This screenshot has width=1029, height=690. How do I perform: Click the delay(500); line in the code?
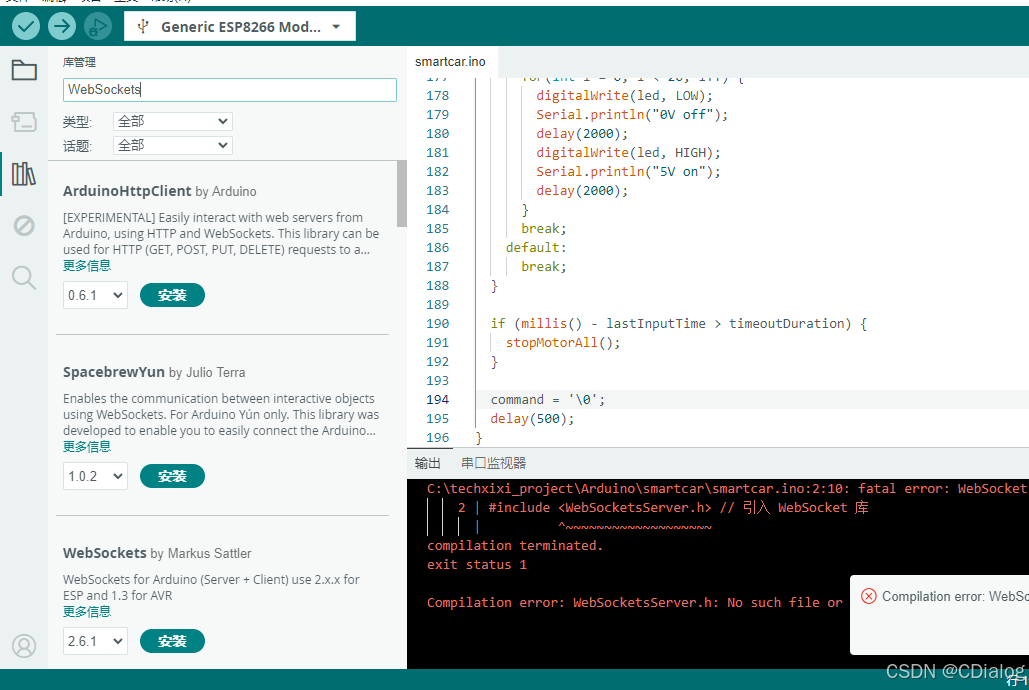532,419
